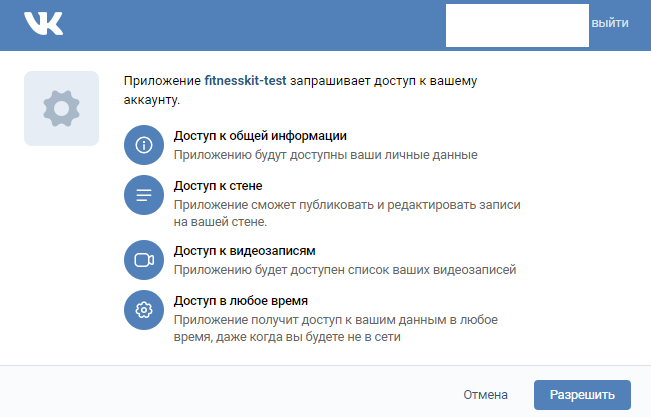651x417 pixels.
Task: Log out via the выйти link
Action: tap(610, 23)
